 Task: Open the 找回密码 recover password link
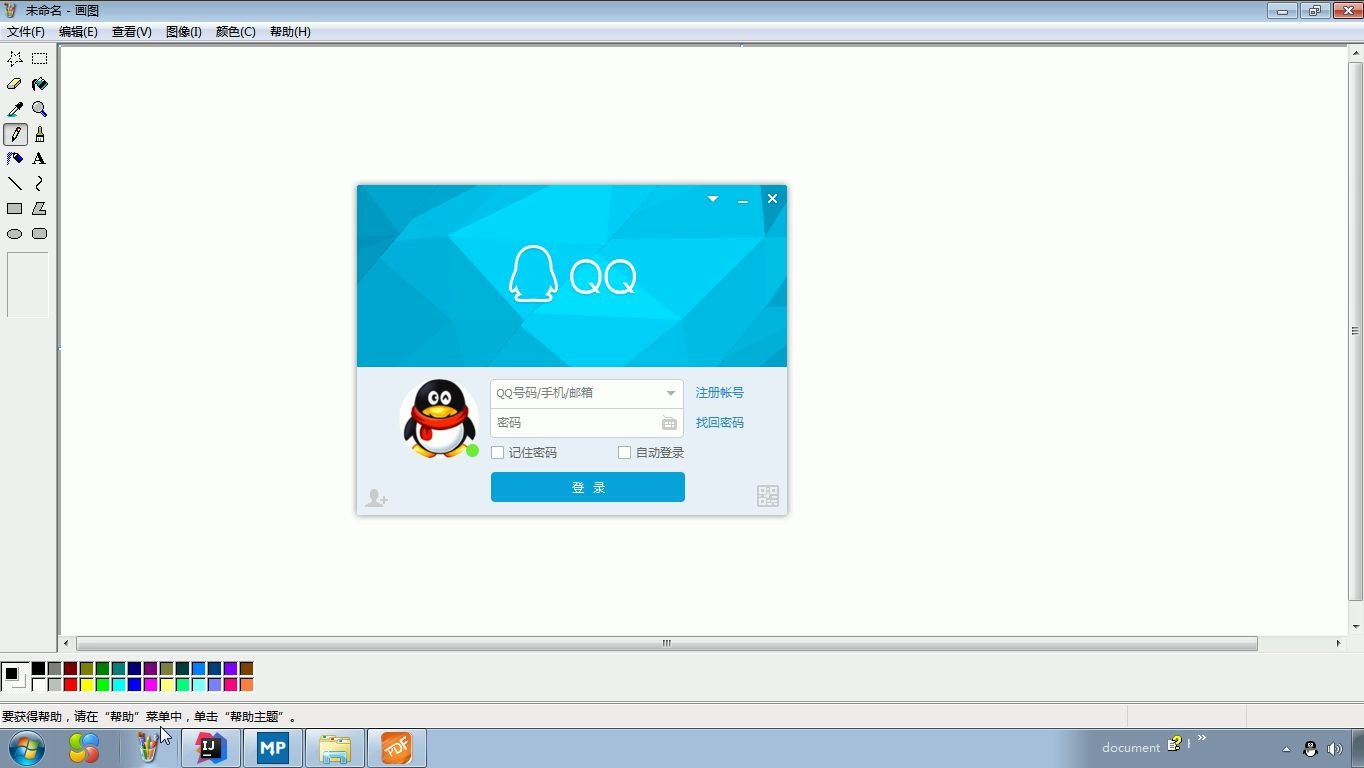(x=720, y=423)
